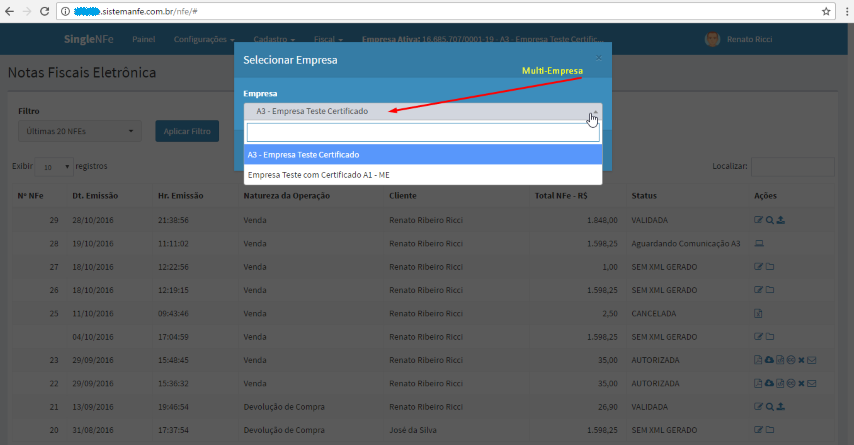The image size is (854, 445).
Task: Click cloud download icon for NFe 23
Action: pos(768,359)
